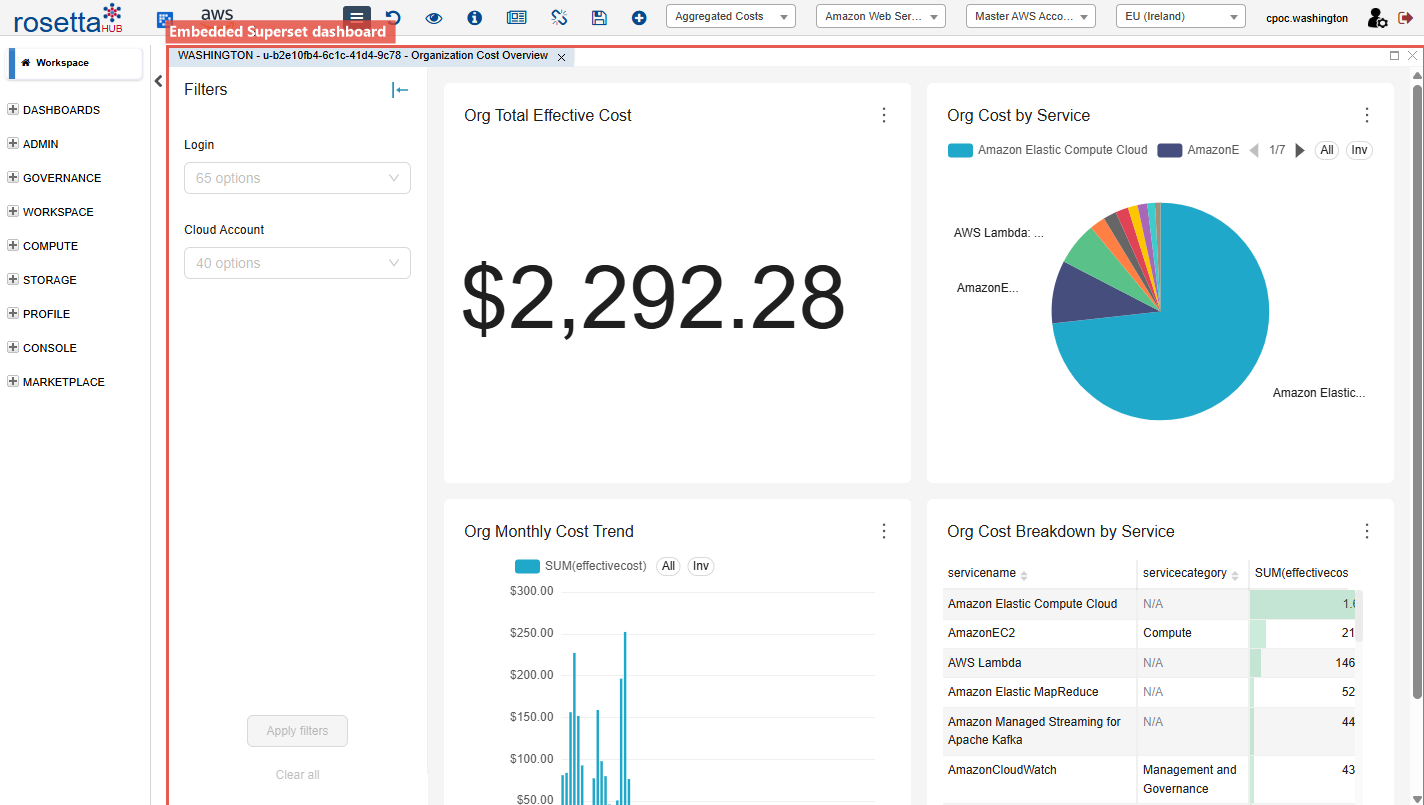Toggle 'Inv' legend selection in Org Monthly Cost Trend

[x=700, y=566]
